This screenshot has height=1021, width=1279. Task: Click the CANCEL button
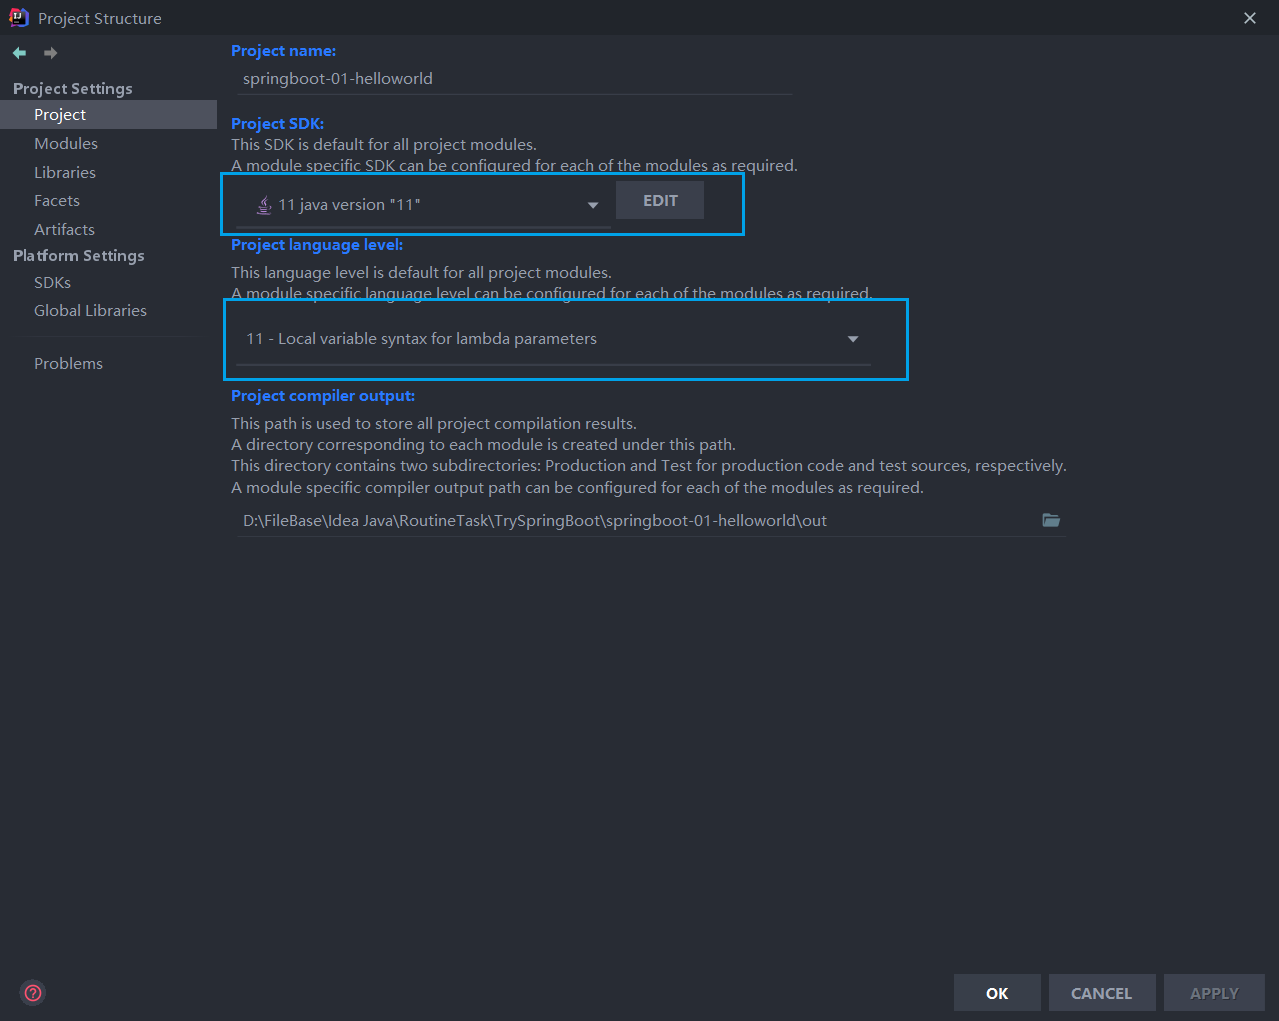pos(1101,993)
